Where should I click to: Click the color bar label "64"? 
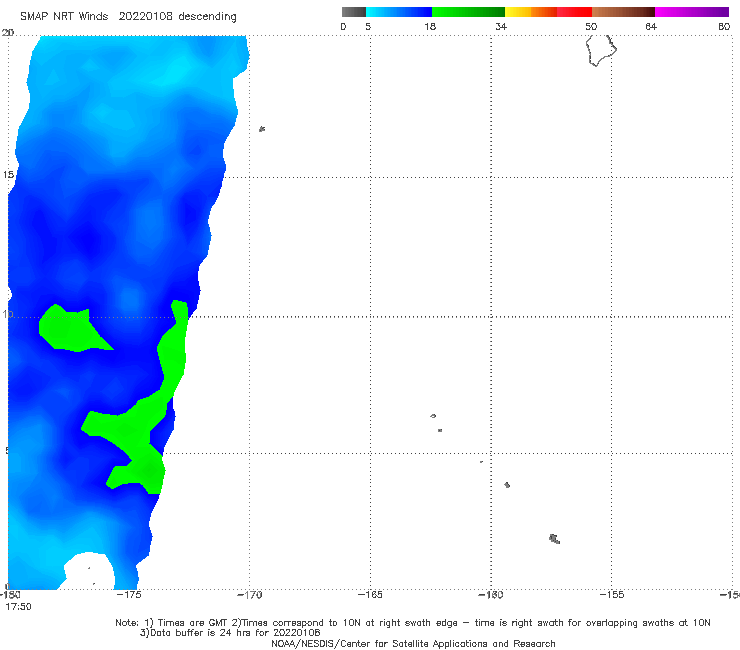tap(651, 26)
